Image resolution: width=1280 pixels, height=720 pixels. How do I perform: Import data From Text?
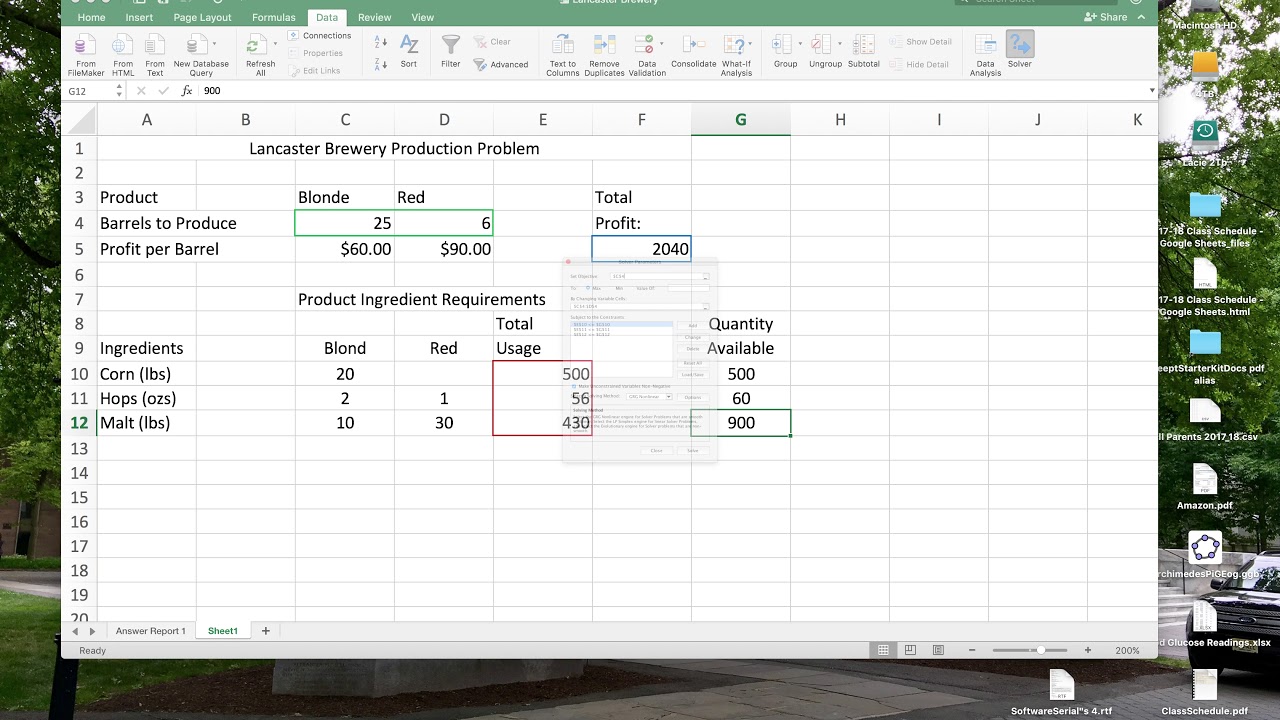point(155,55)
